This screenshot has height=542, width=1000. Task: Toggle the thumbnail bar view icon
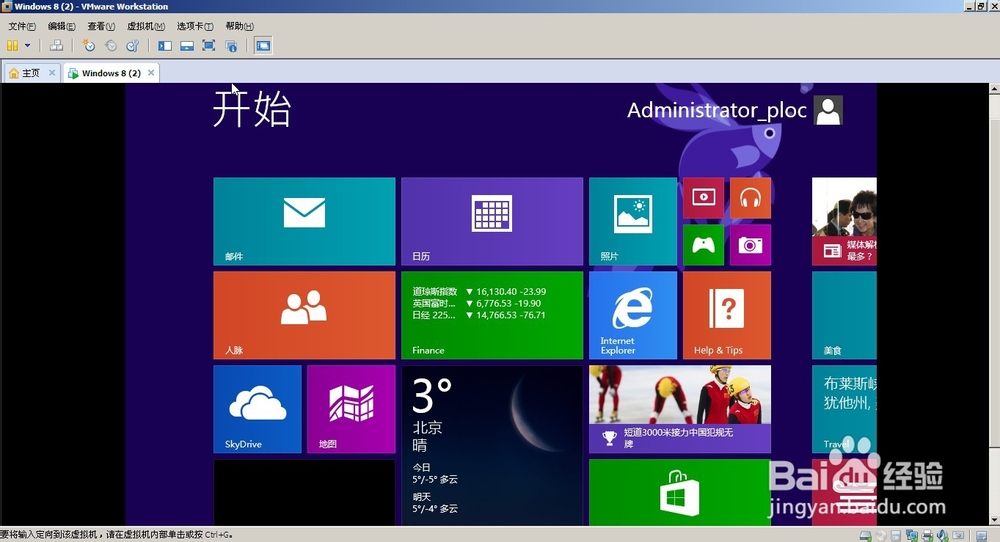pyautogui.click(x=187, y=46)
